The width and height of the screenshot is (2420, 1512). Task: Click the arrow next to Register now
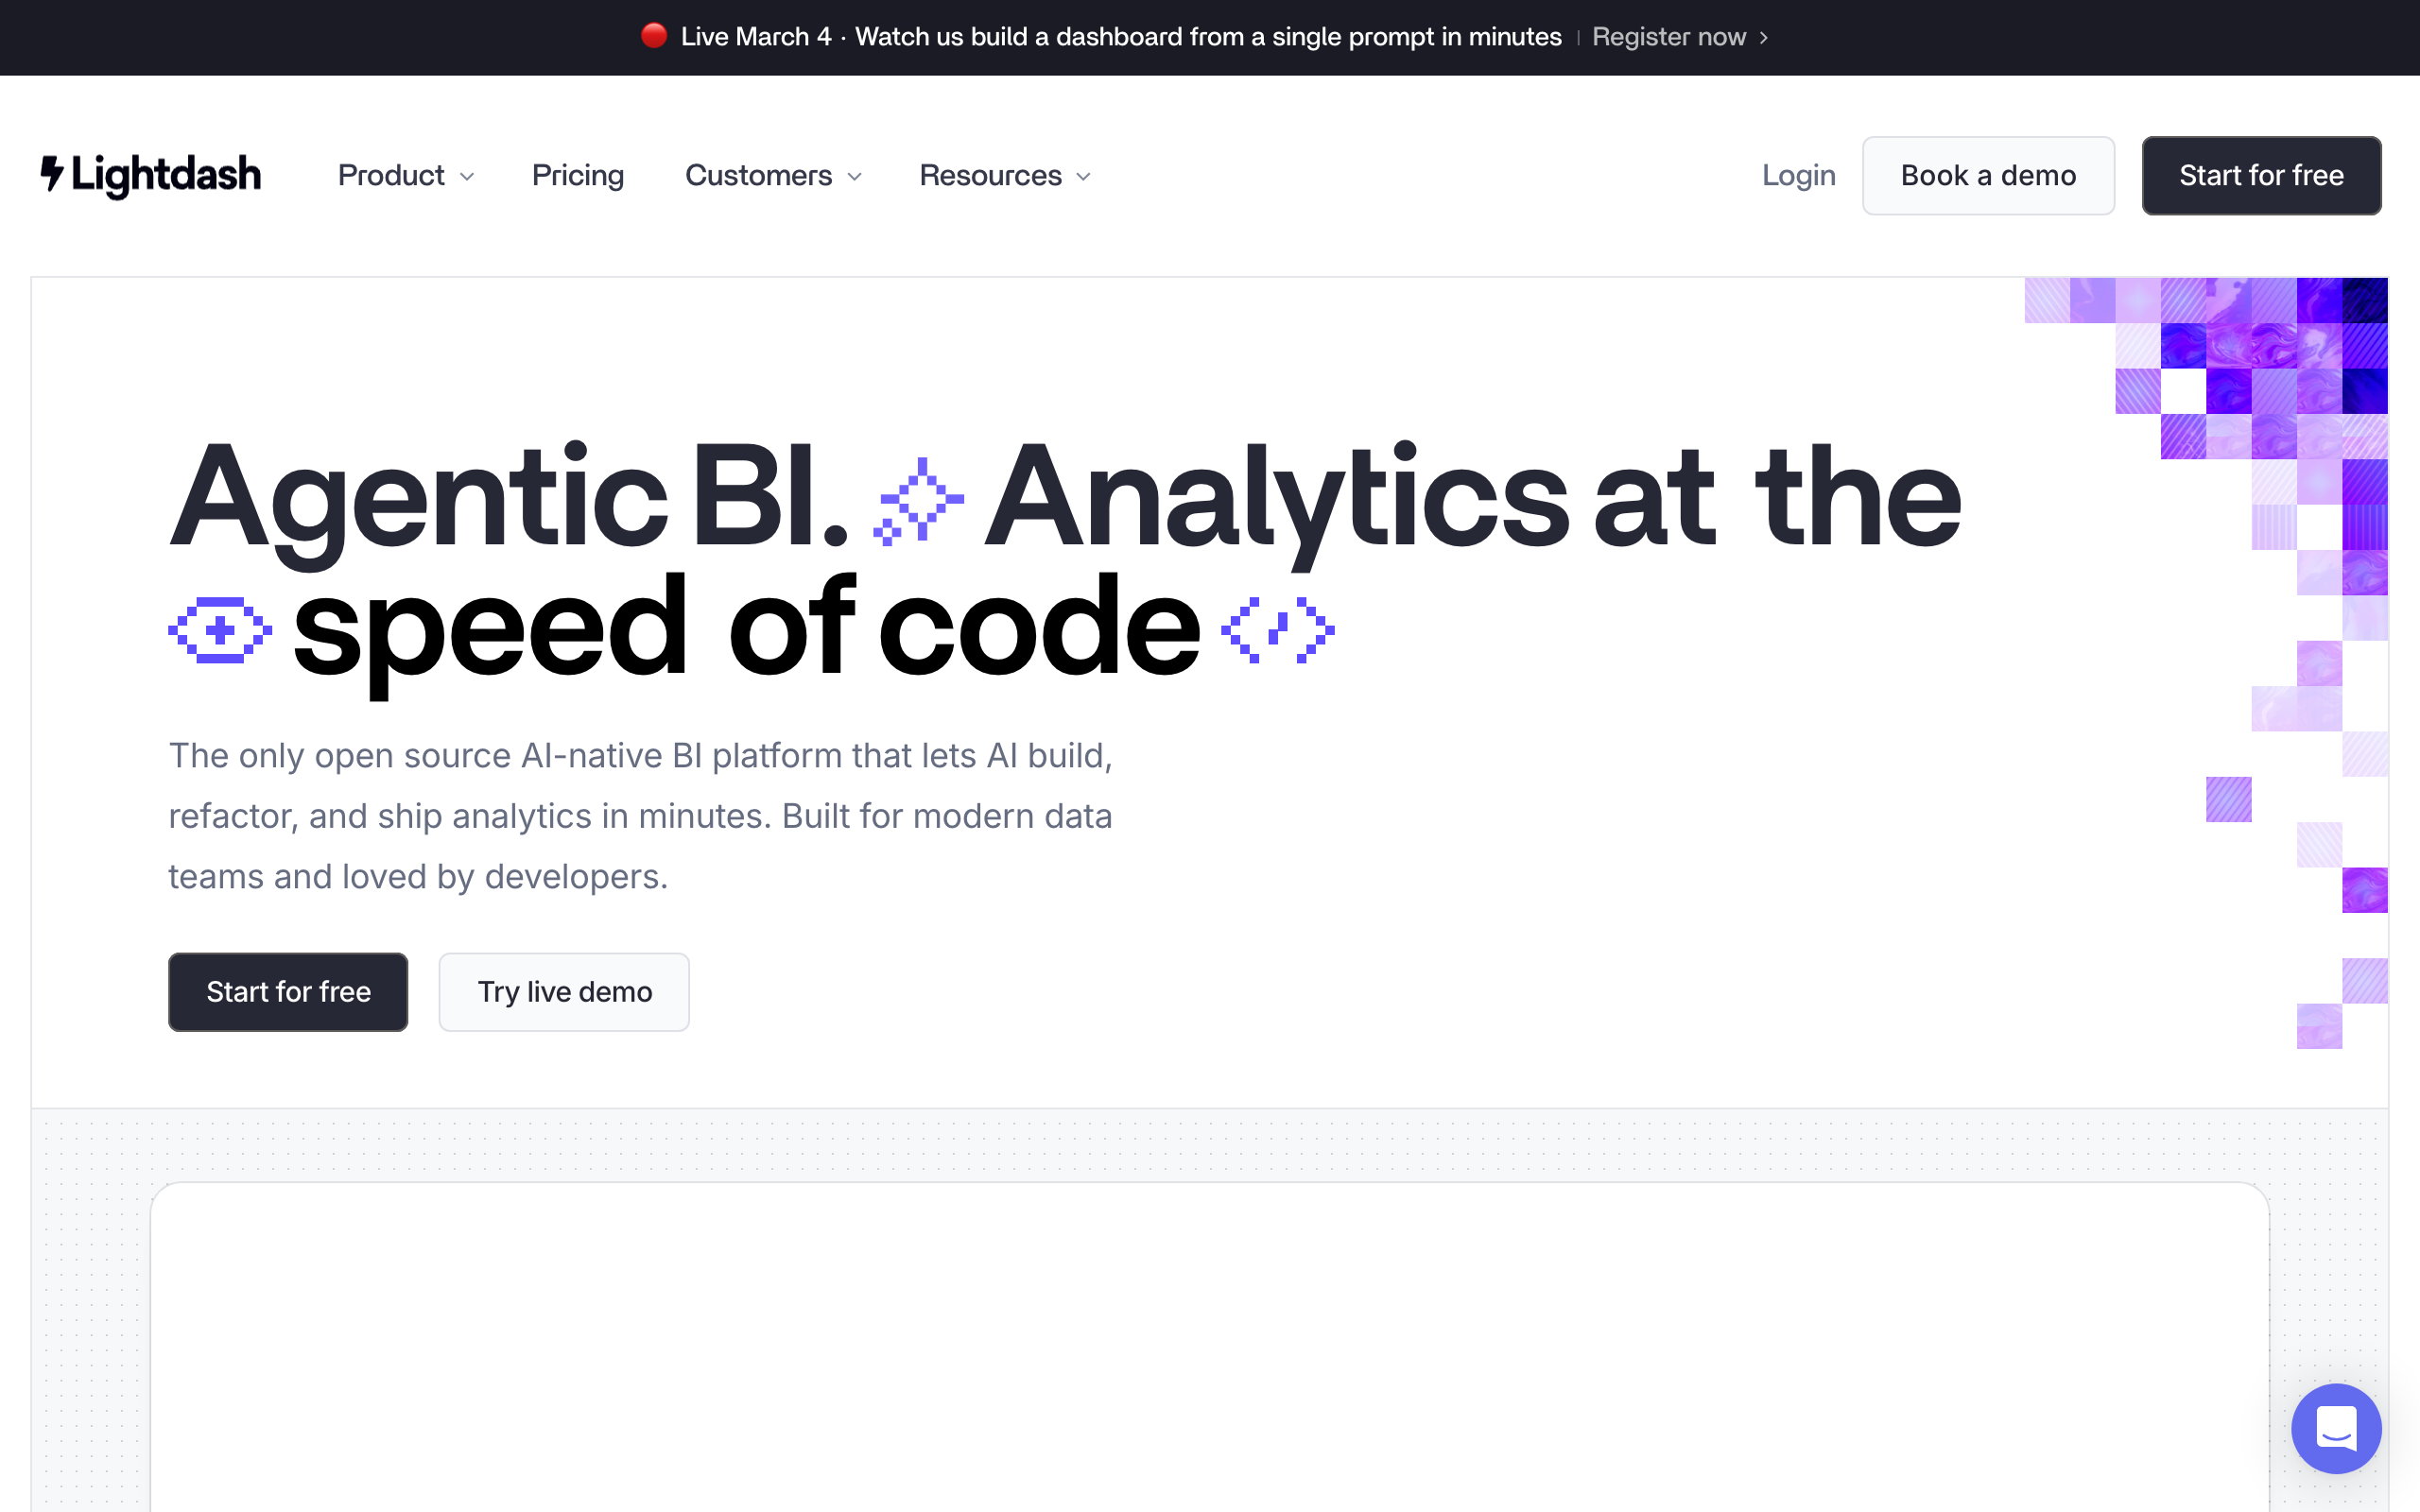1764,37
